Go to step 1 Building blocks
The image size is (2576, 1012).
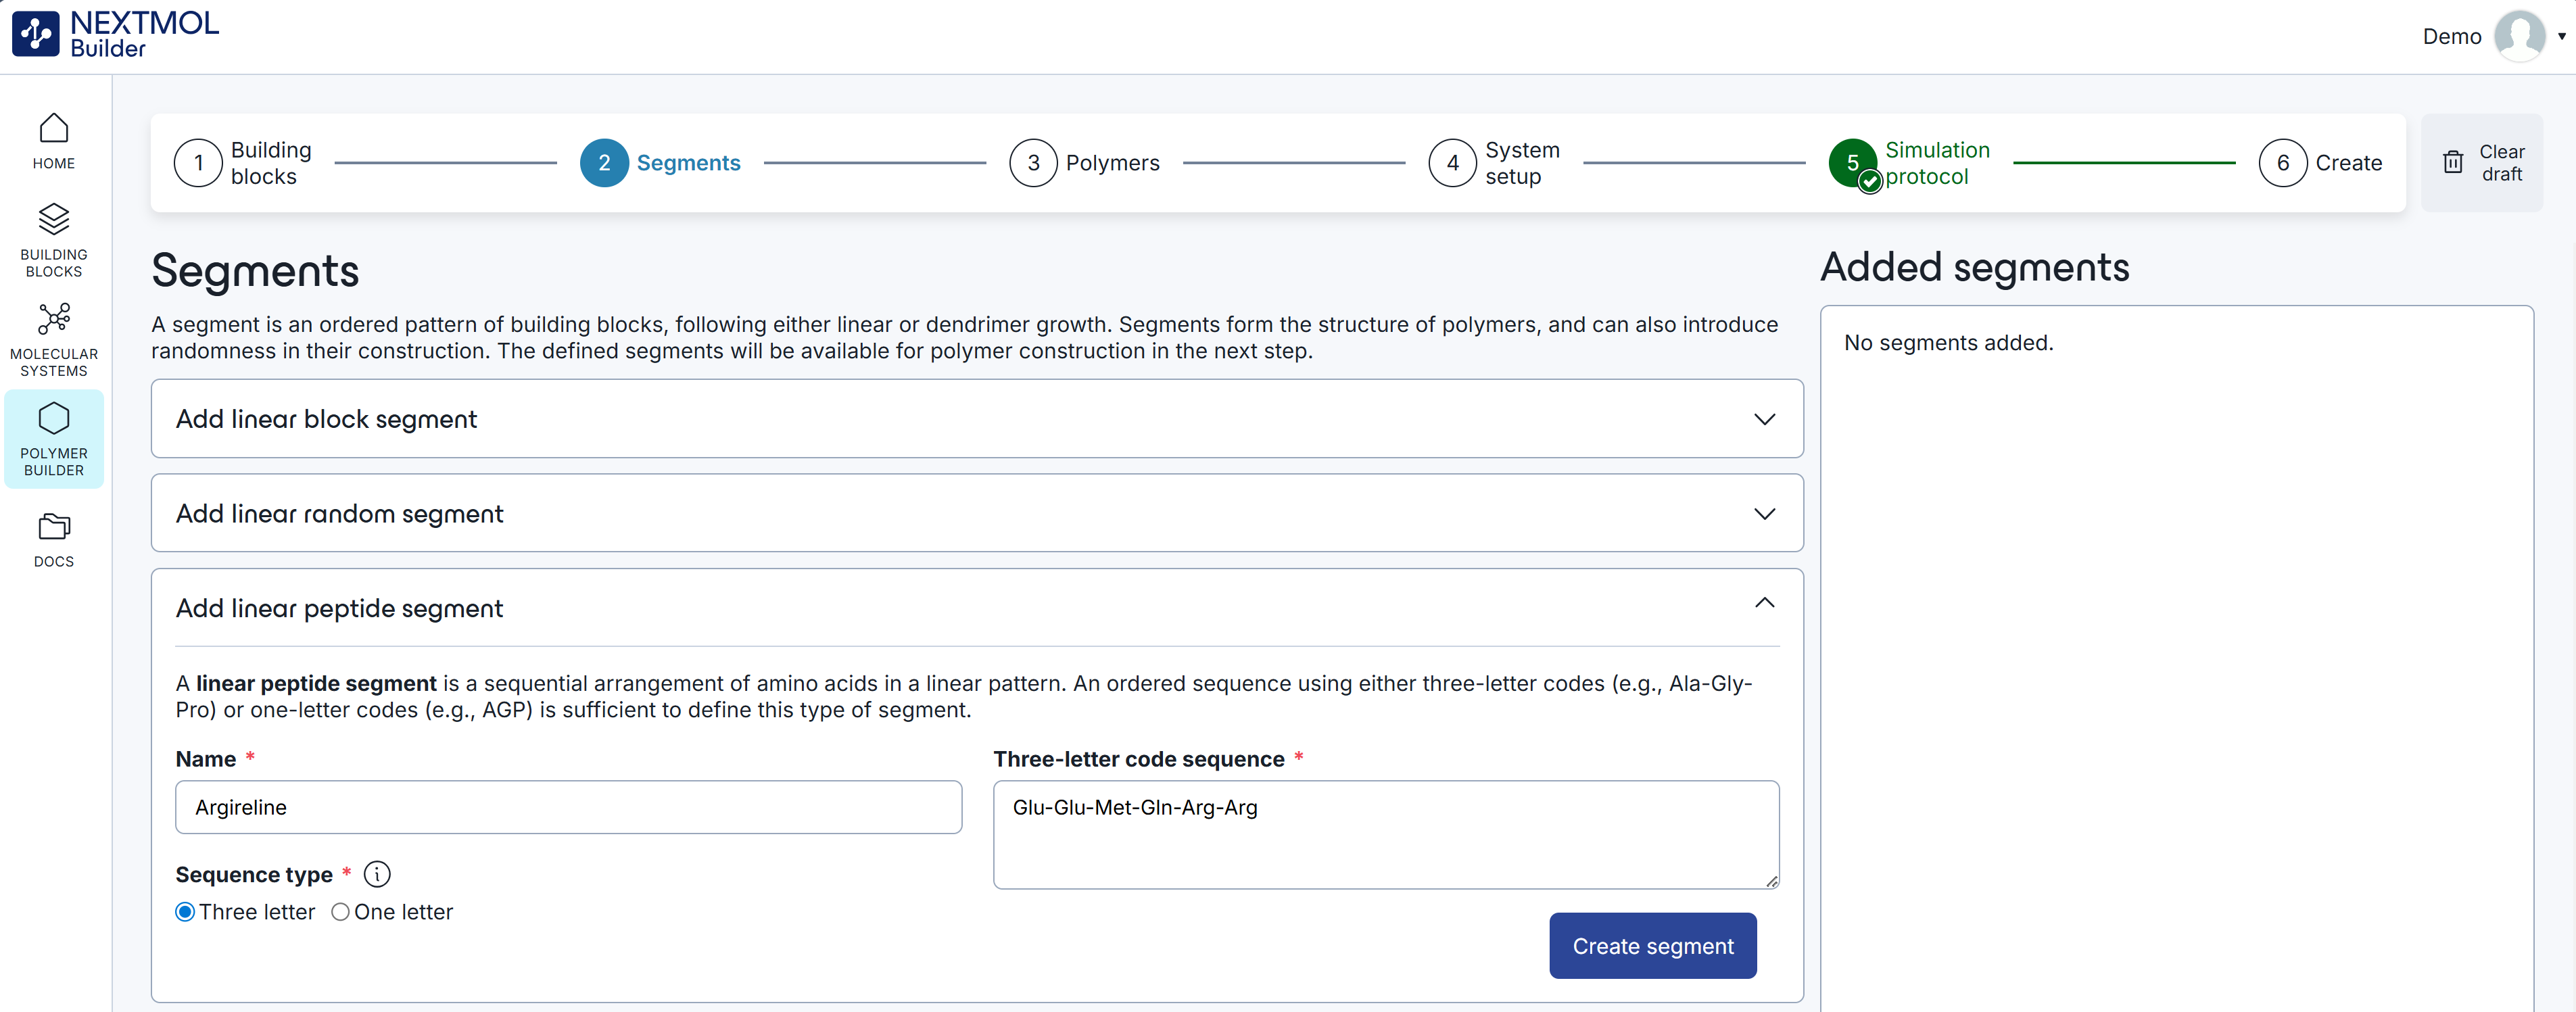coord(199,163)
